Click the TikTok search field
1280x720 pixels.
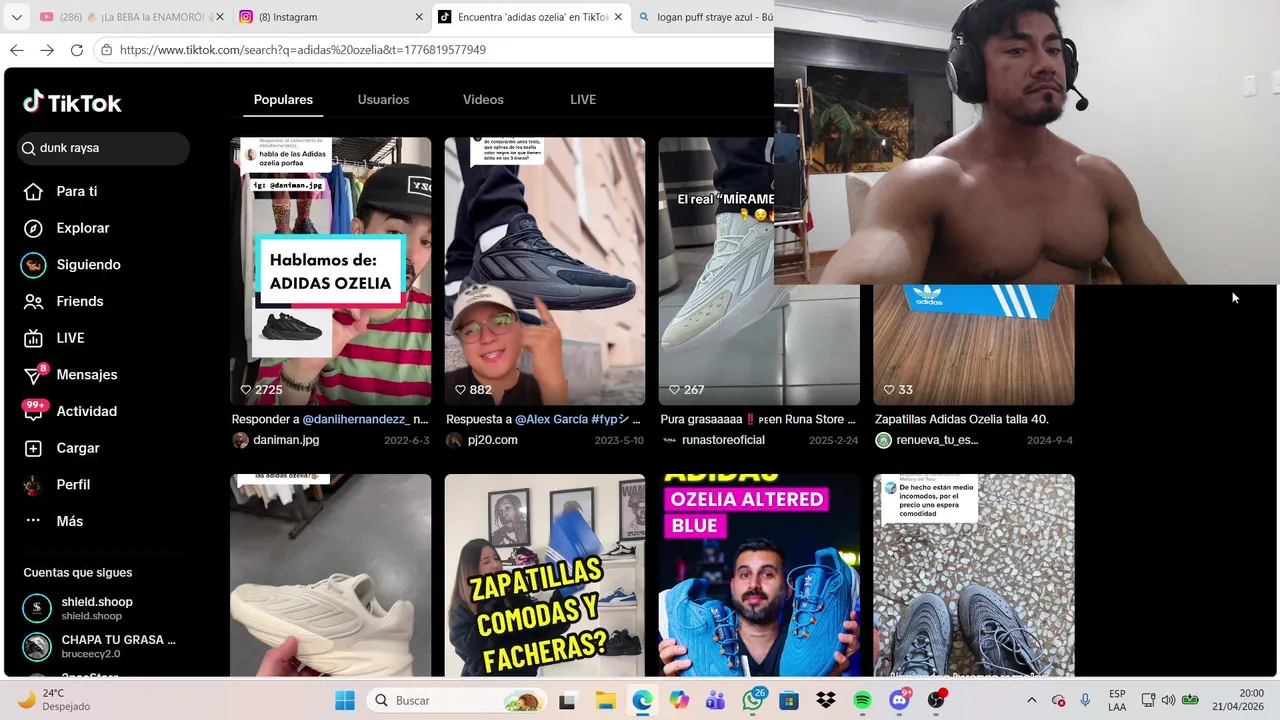tap(103, 148)
